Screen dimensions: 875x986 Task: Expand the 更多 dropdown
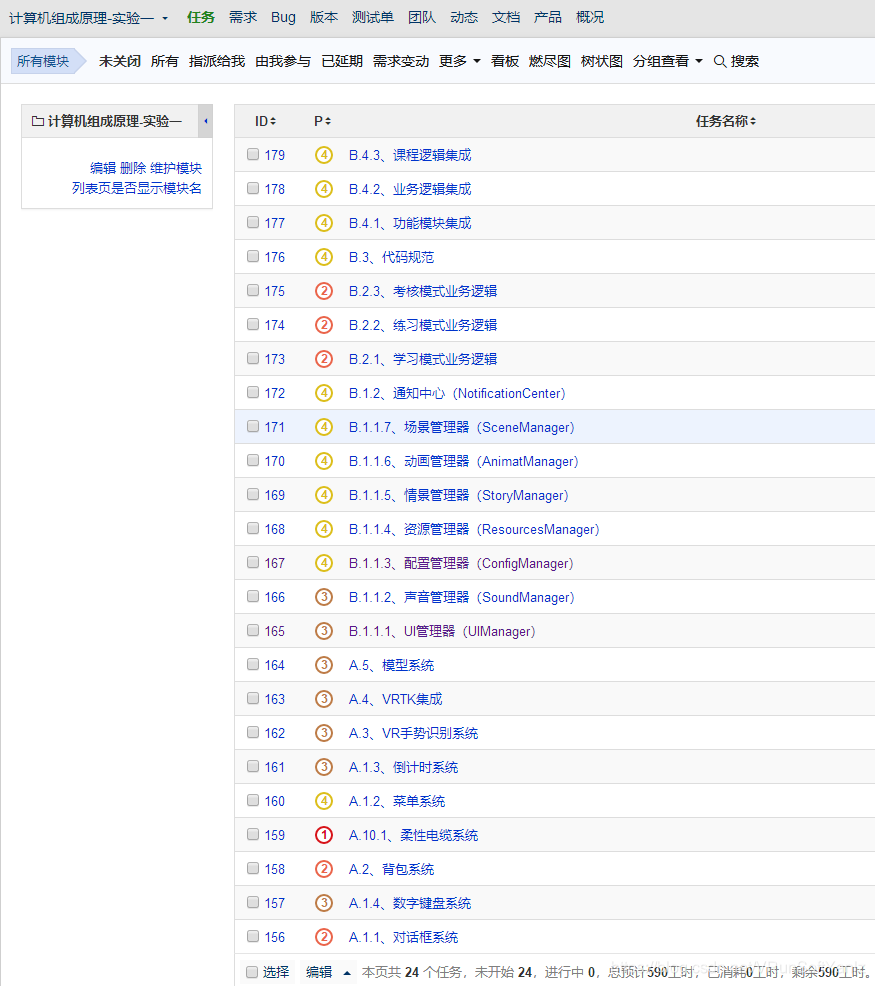pos(459,61)
